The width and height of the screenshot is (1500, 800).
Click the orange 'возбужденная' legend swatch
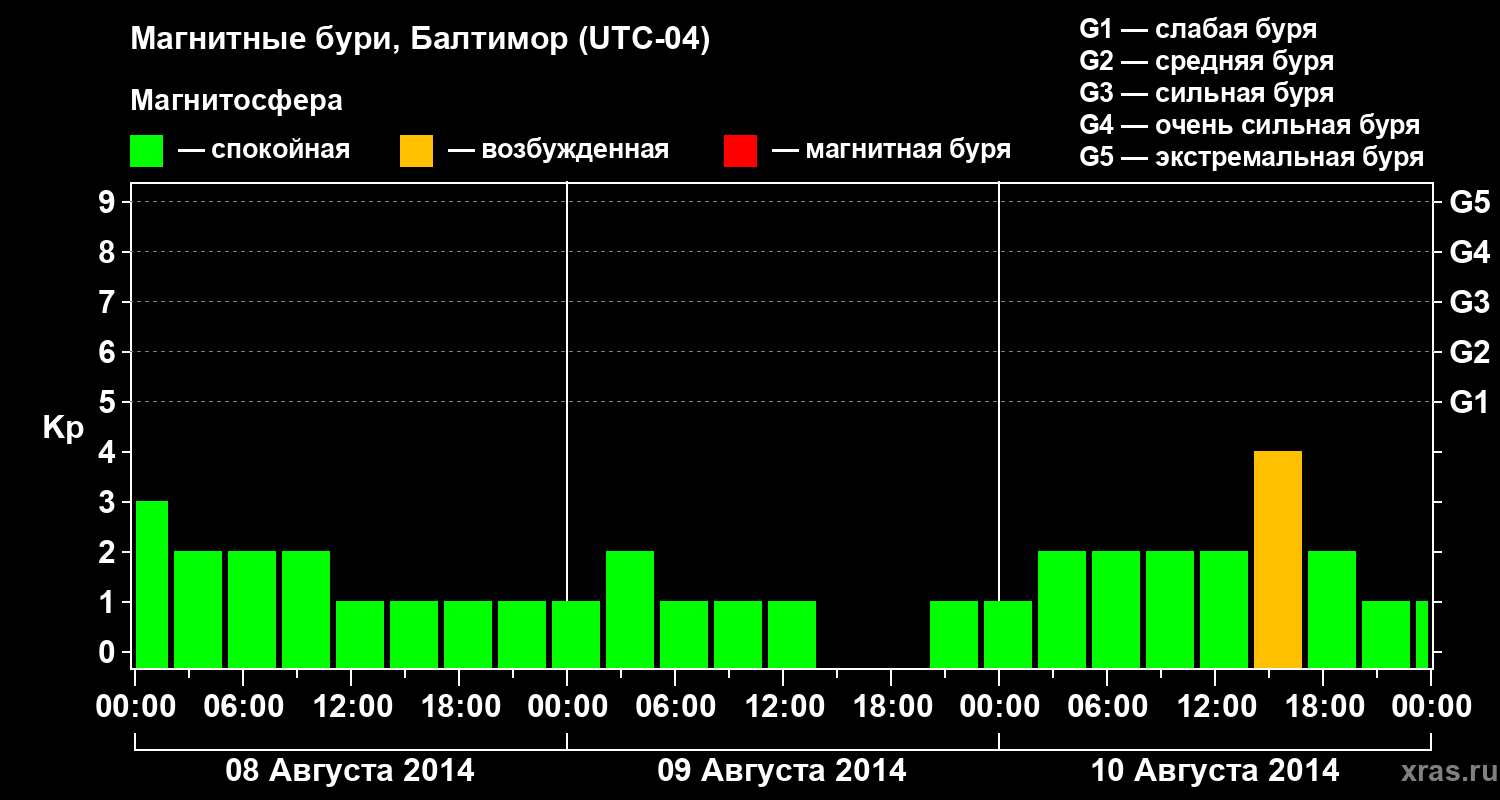click(416, 151)
